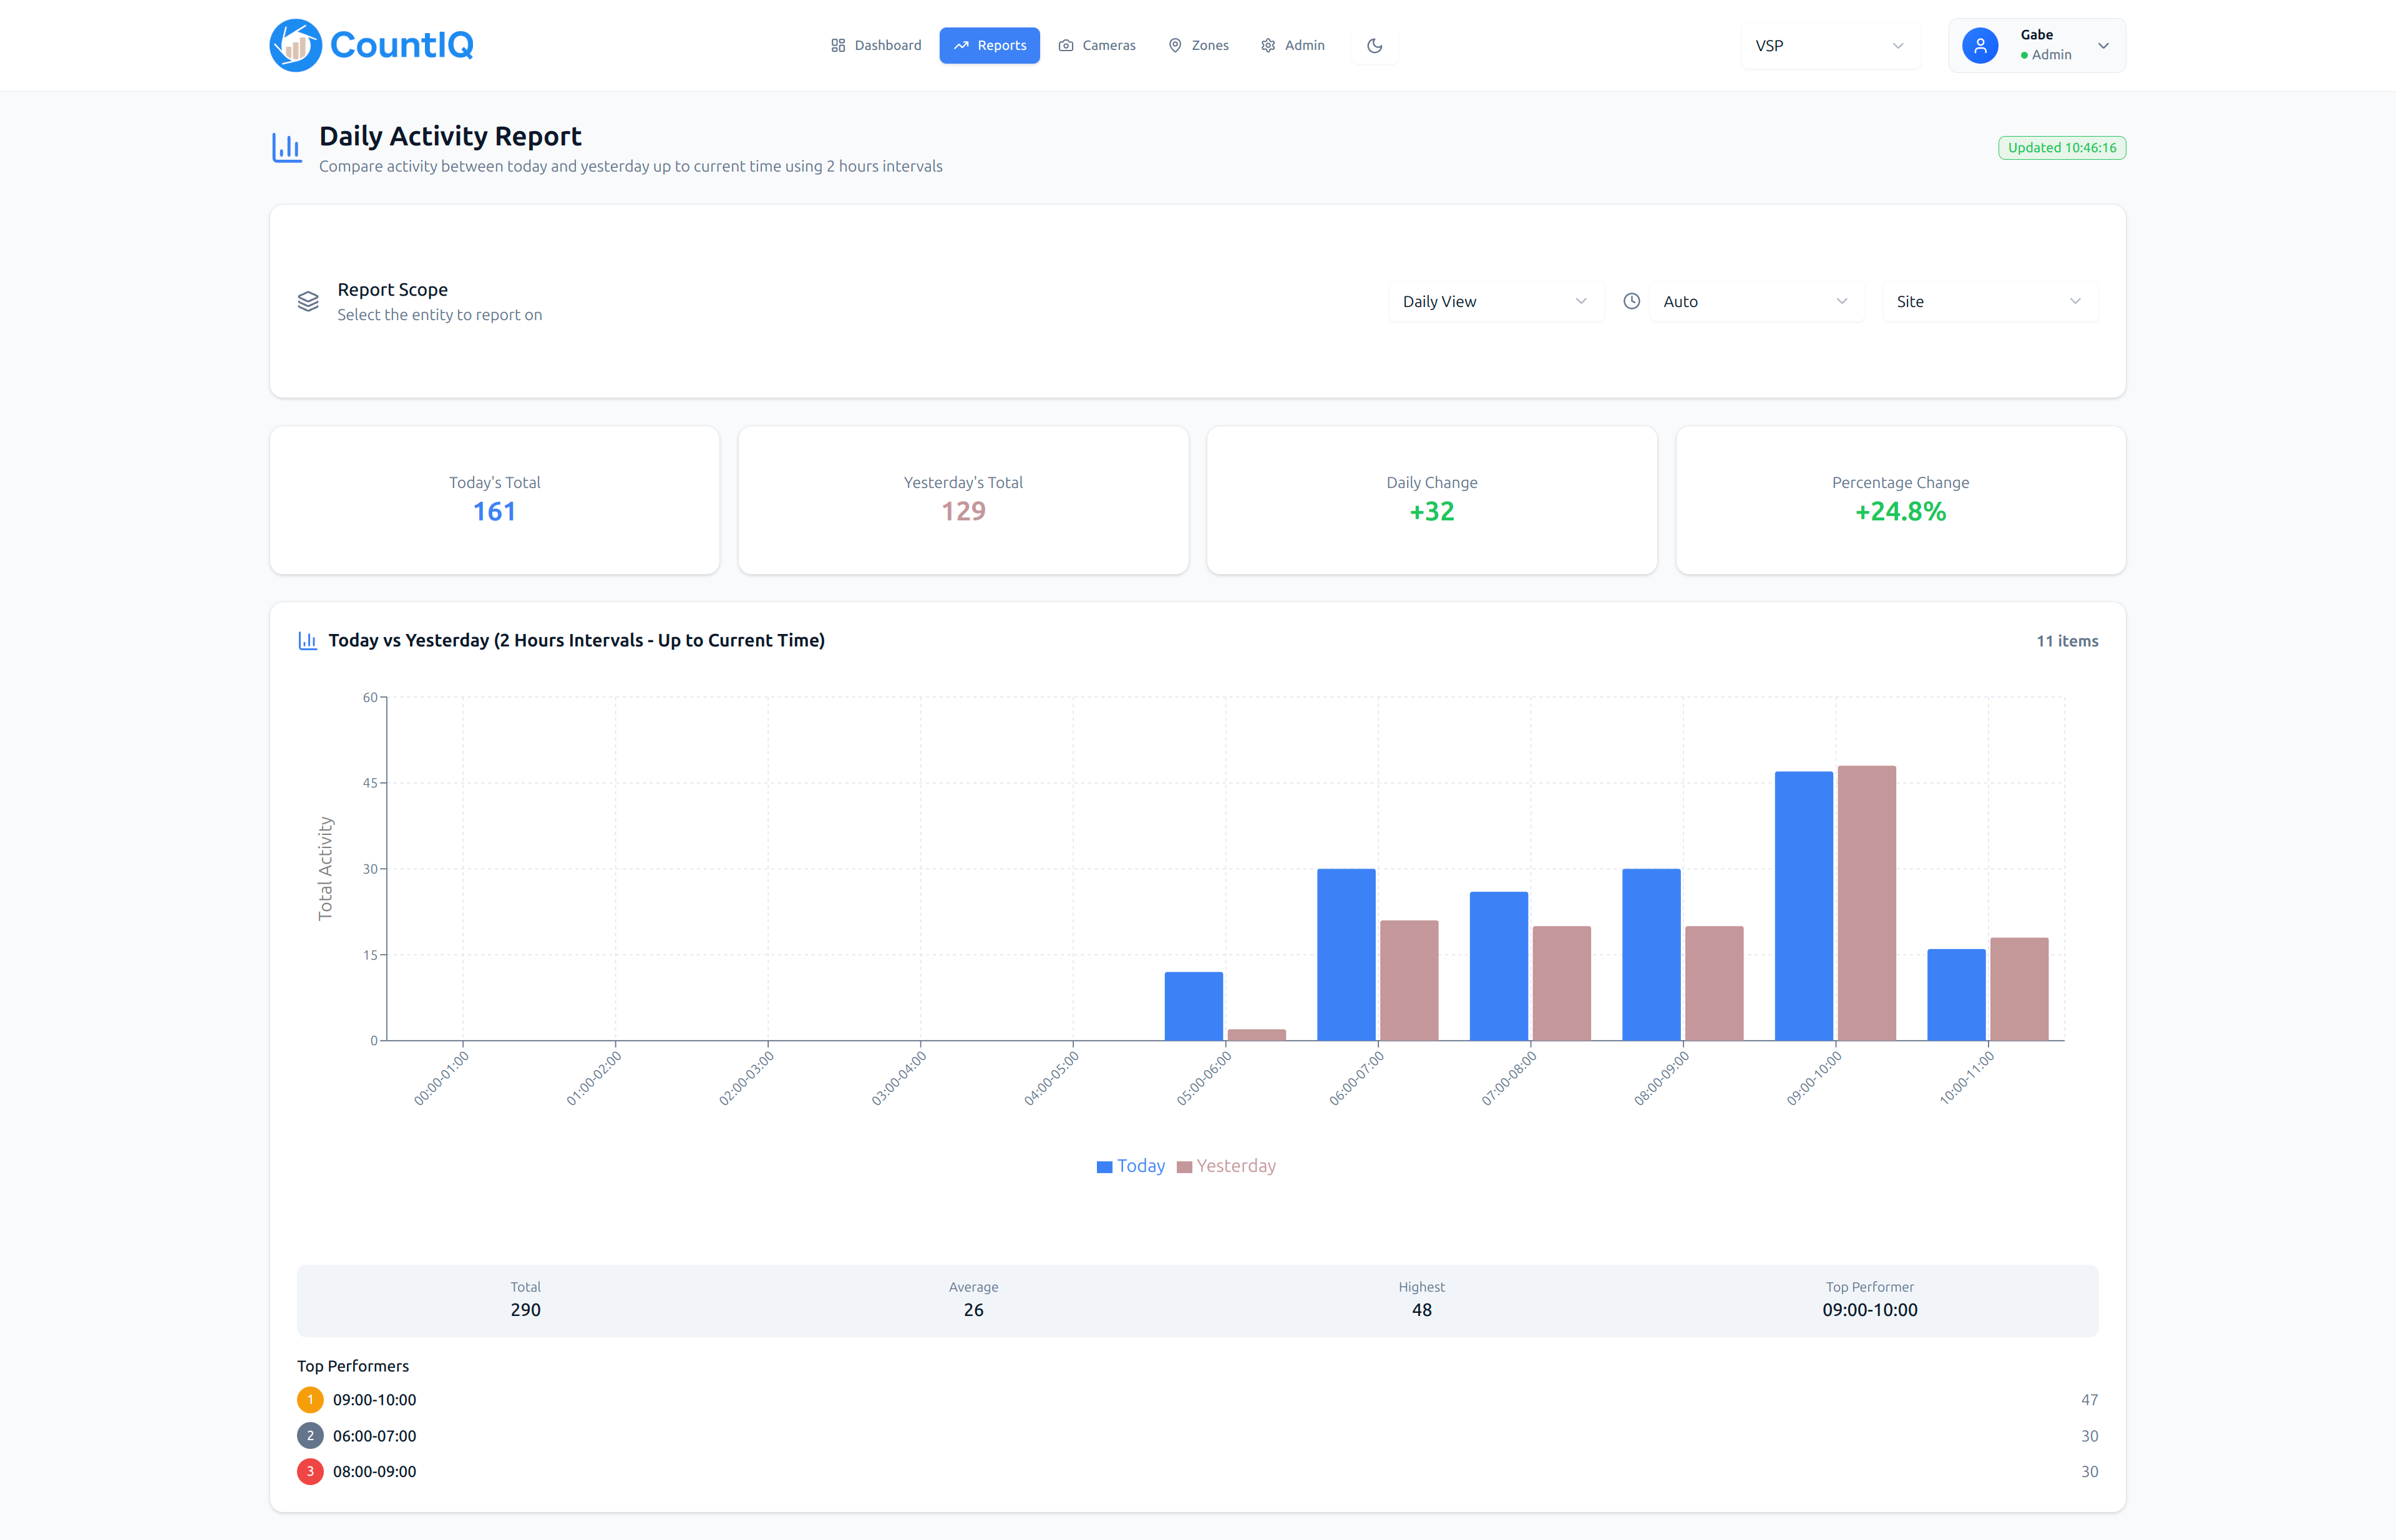Click the clock icon beside Auto
This screenshot has width=2396, height=1540.
pyautogui.click(x=1631, y=301)
